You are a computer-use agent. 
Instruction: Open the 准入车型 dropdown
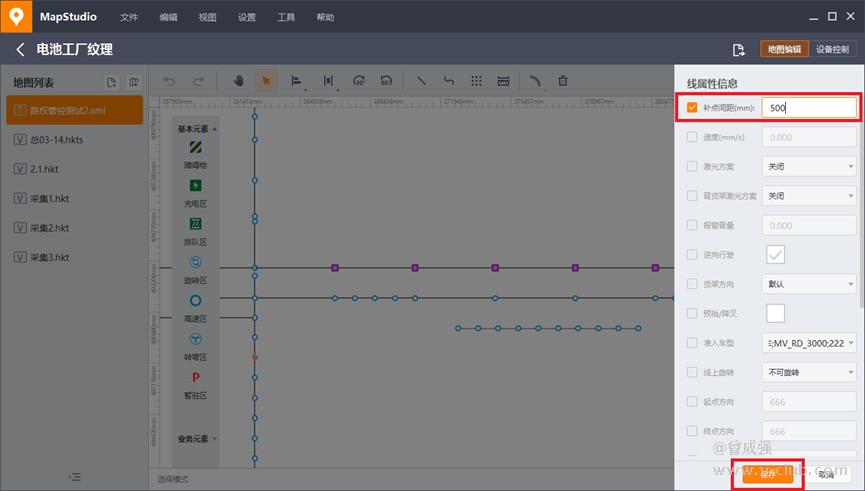point(809,343)
